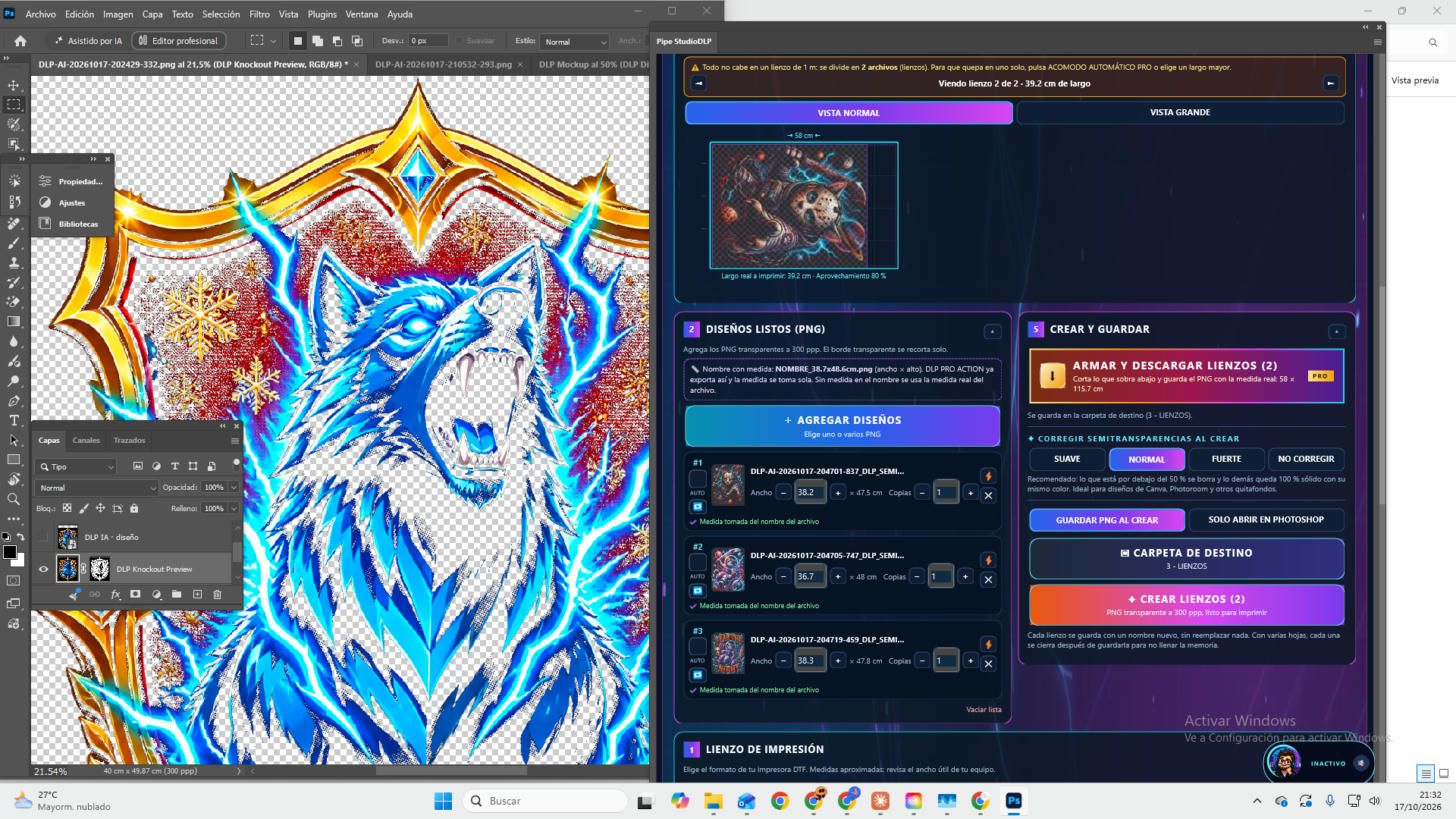This screenshot has width=1456, height=819.
Task: Click lightning icon for design #1
Action: click(988, 476)
